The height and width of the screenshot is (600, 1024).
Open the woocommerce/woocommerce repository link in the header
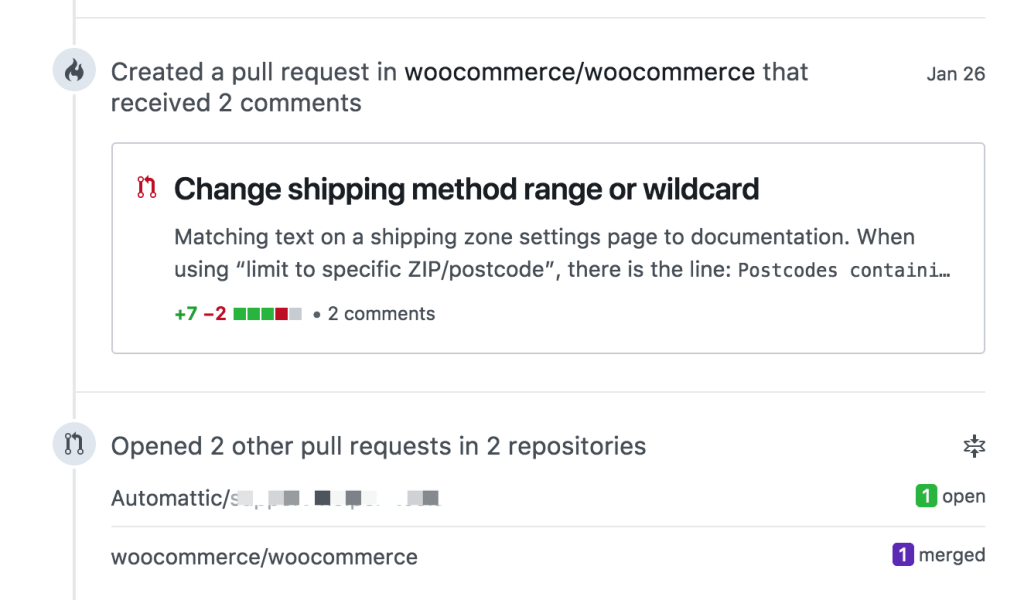pyautogui.click(x=580, y=71)
